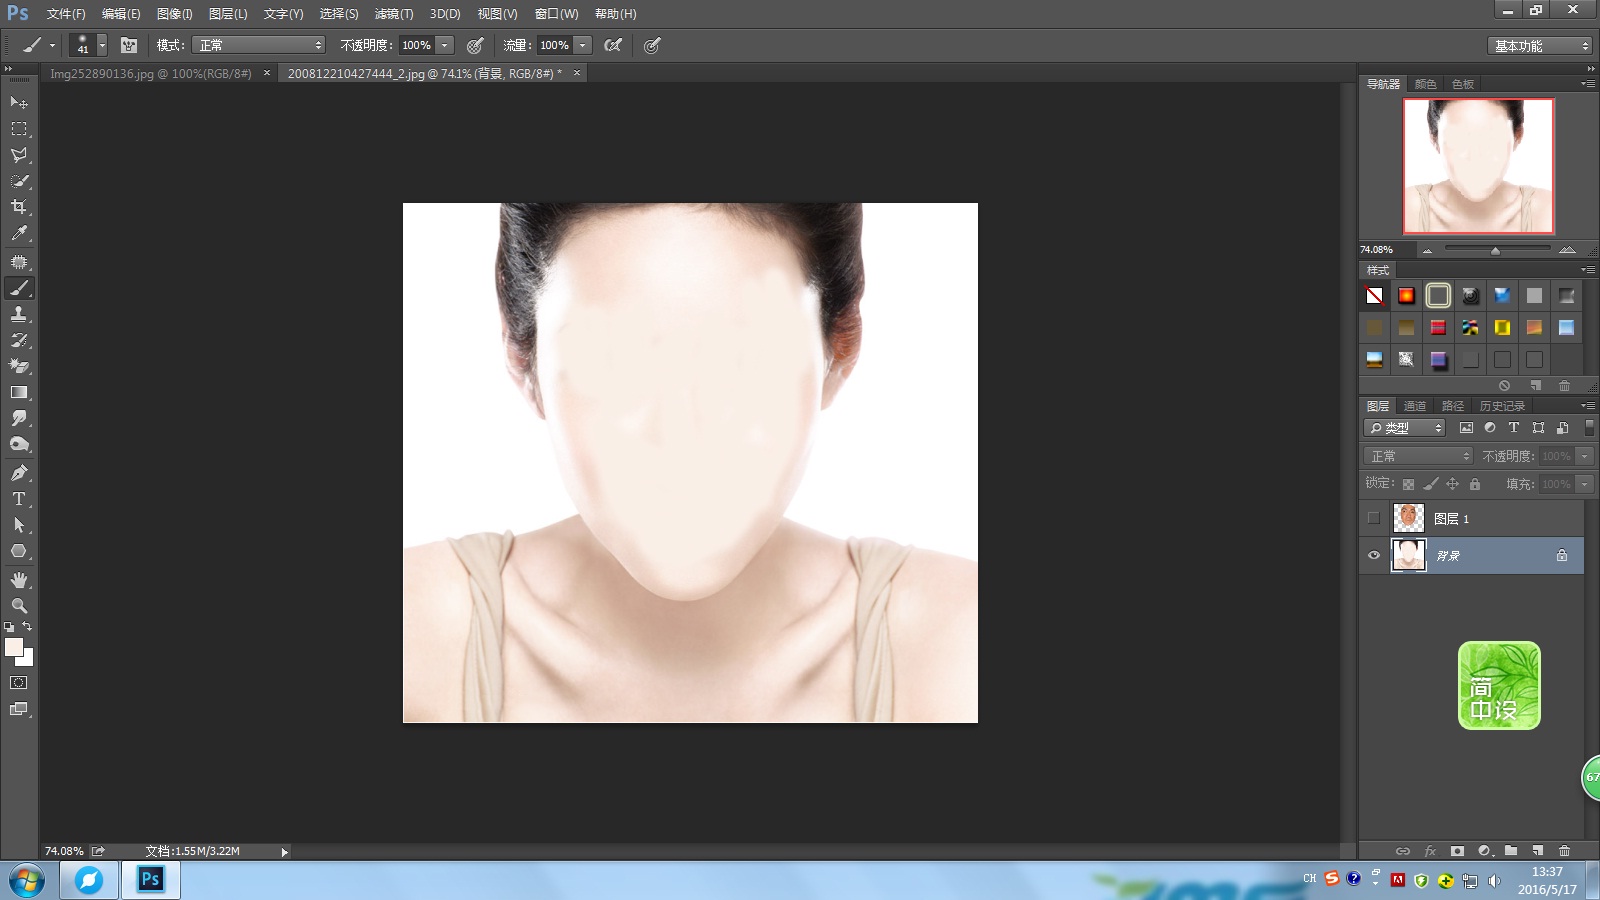Open Photoshop in Windows taskbar
Image resolution: width=1600 pixels, height=900 pixels.
coord(151,880)
